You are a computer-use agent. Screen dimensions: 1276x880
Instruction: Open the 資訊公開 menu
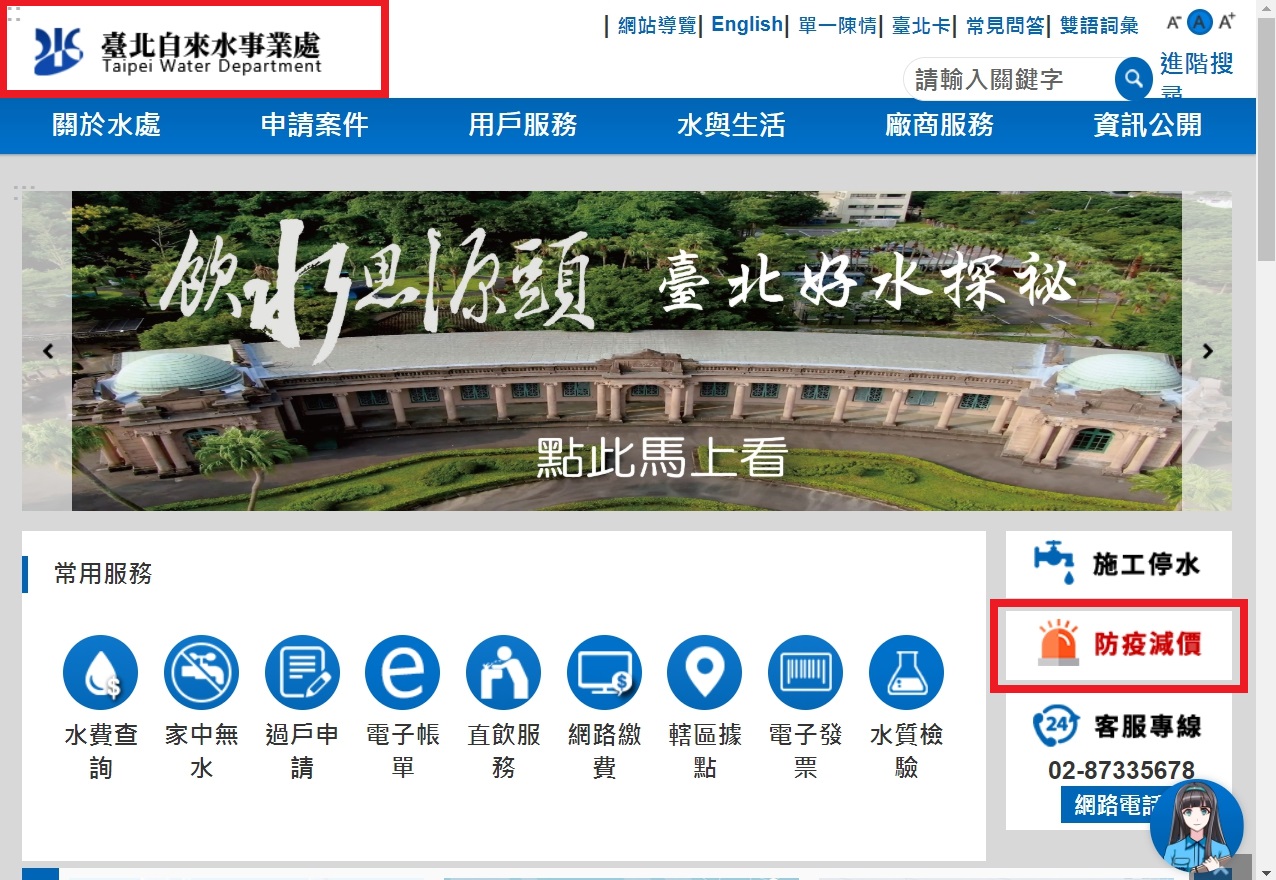1147,126
